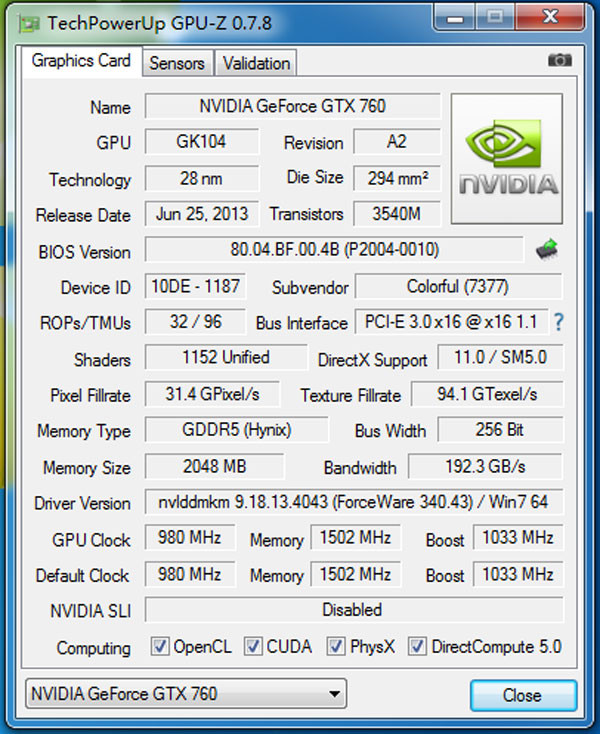600x734 pixels.
Task: Click the Driver Version label
Action: (82, 504)
